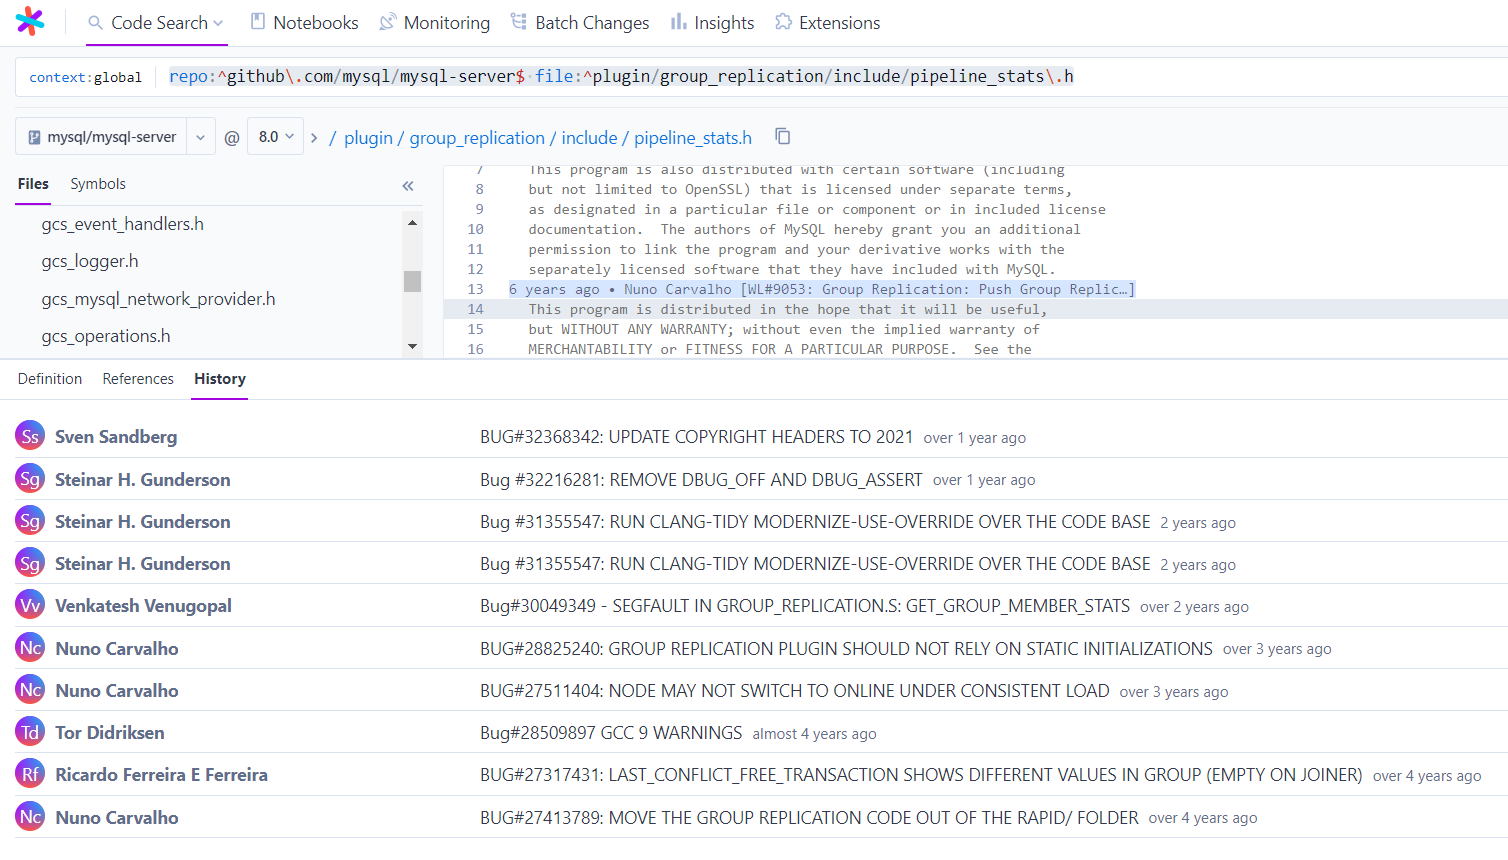Click the Notebooks icon in navbar
The width and height of the screenshot is (1508, 860).
pos(258,22)
